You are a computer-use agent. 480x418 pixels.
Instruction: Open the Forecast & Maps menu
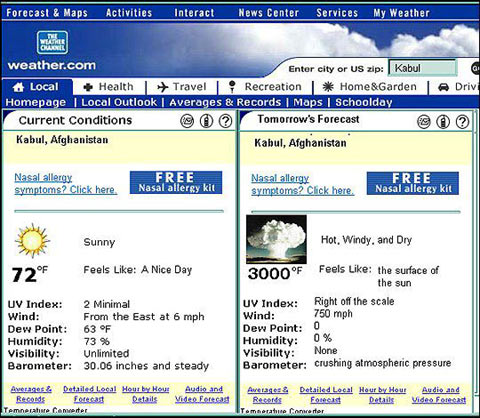tap(47, 13)
